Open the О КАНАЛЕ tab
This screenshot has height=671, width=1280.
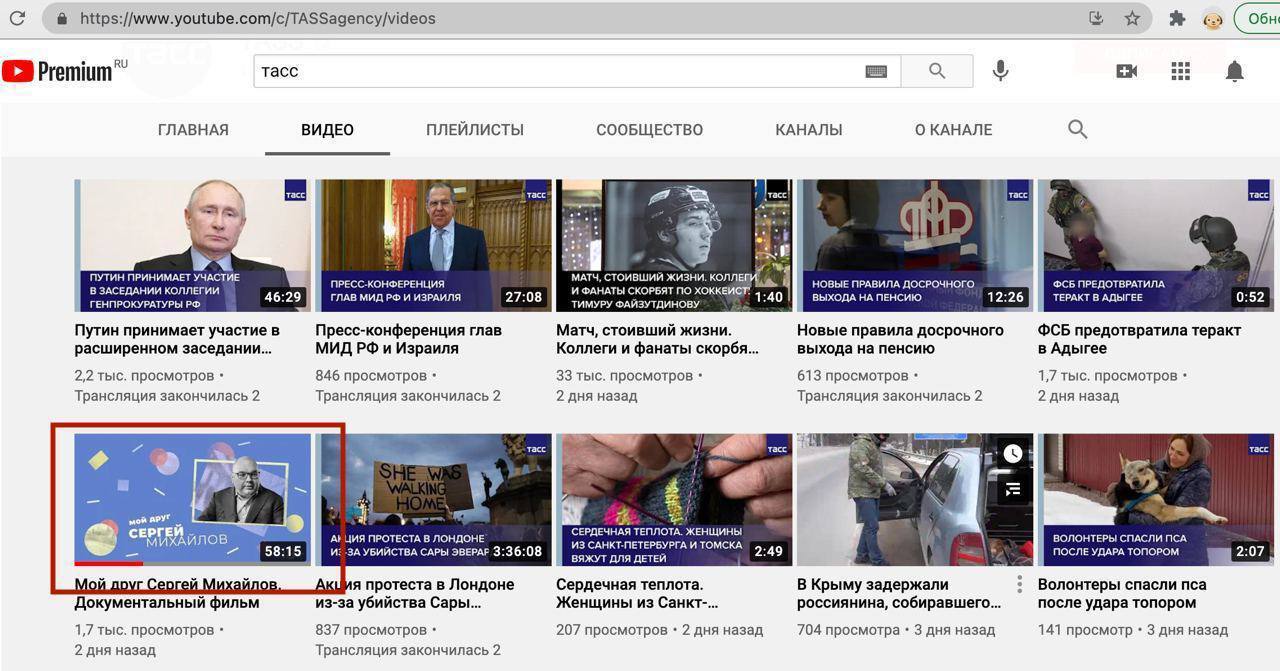[954, 130]
